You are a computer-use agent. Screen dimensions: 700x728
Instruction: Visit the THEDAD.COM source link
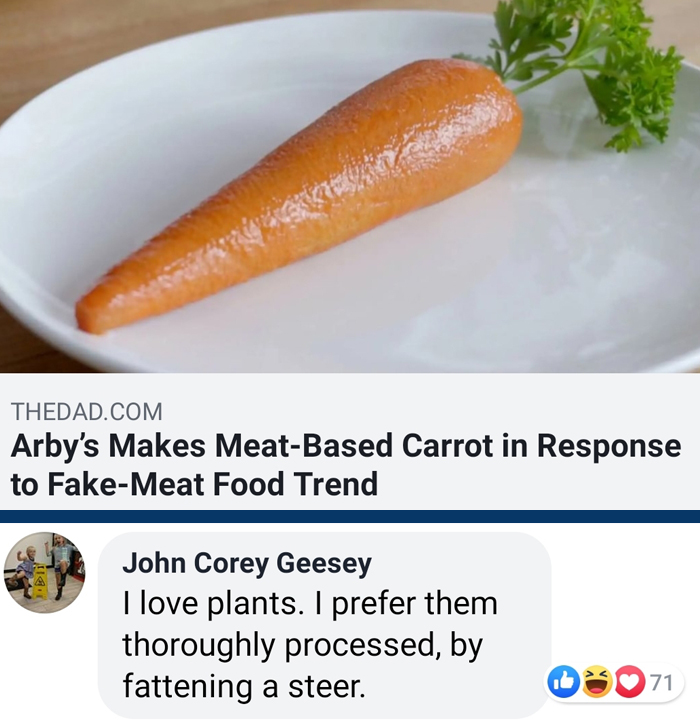click(x=87, y=412)
